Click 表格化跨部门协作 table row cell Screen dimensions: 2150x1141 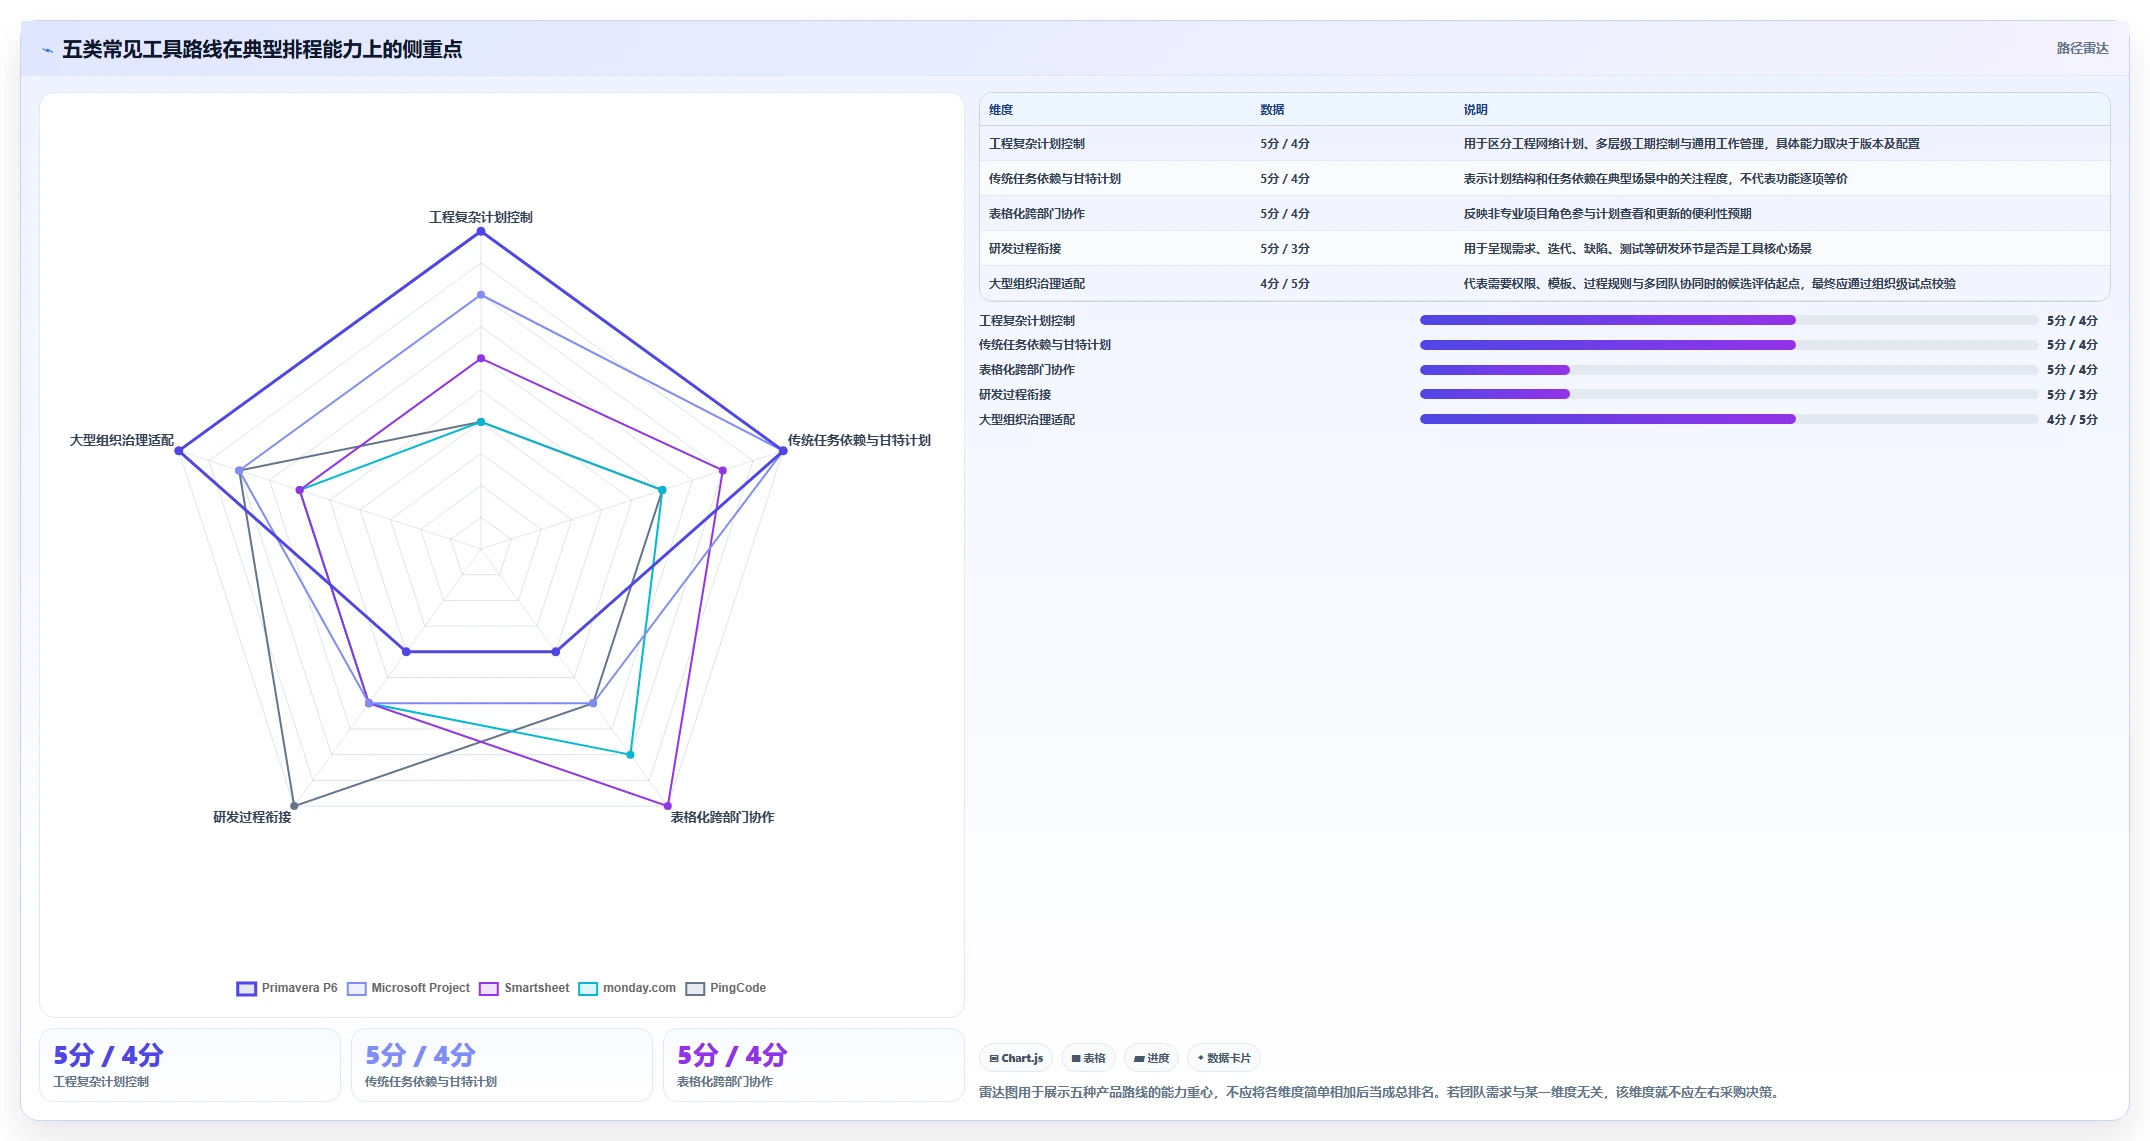coord(1037,214)
